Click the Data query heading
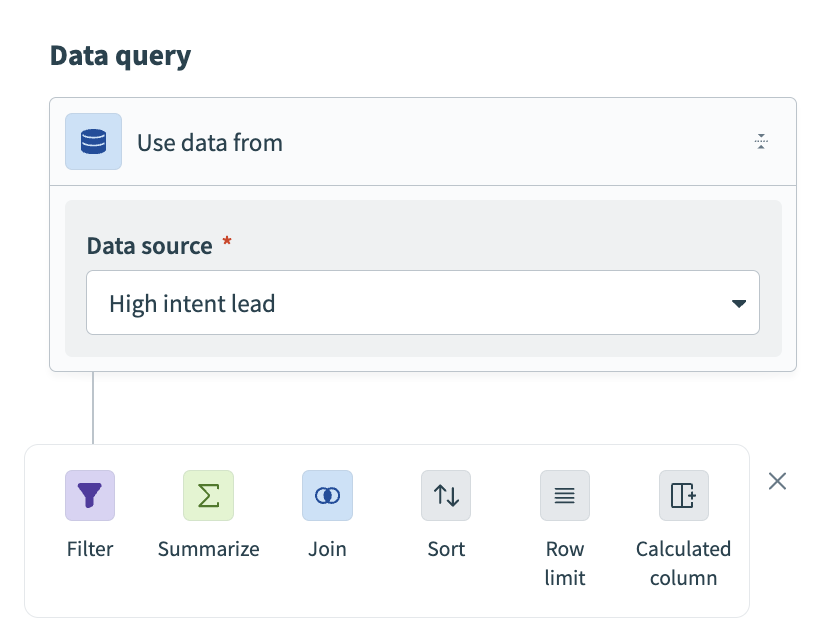 (x=120, y=55)
